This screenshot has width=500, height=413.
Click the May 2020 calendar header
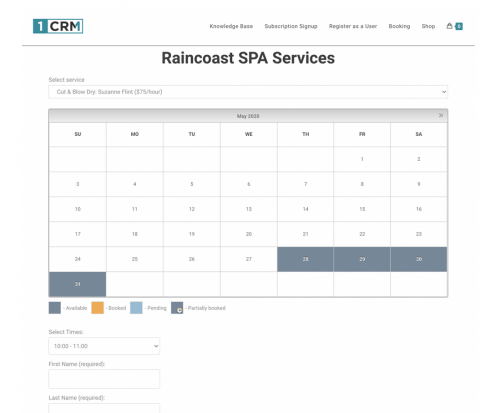click(x=248, y=116)
